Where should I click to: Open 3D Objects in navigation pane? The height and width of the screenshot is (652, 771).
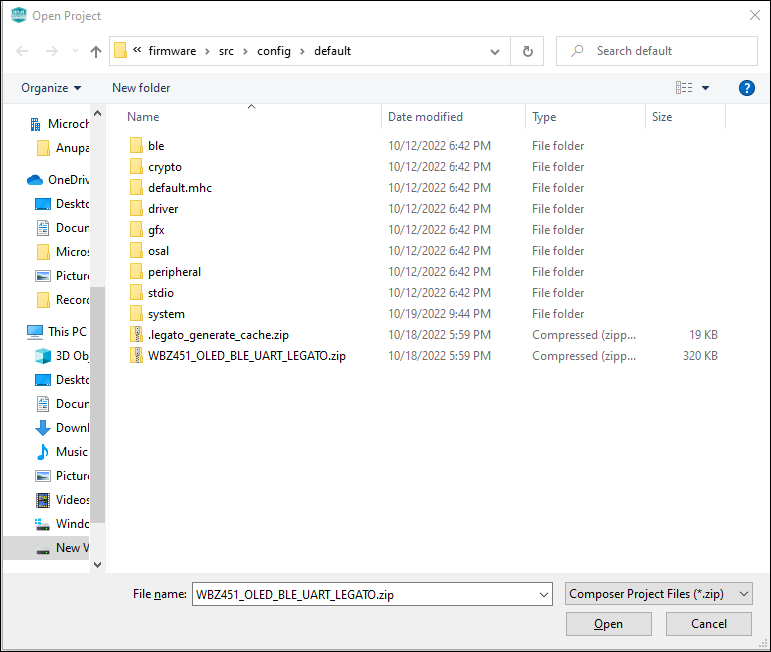point(62,356)
